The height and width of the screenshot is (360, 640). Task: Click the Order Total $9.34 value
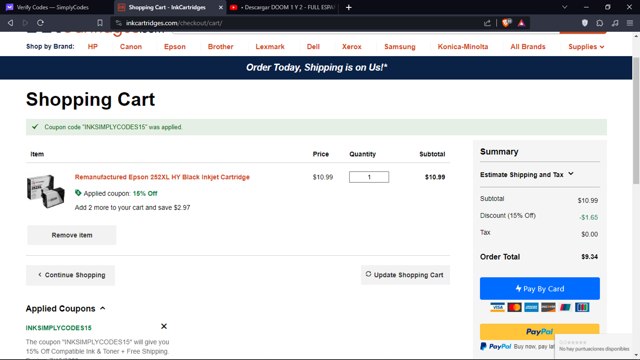click(589, 257)
